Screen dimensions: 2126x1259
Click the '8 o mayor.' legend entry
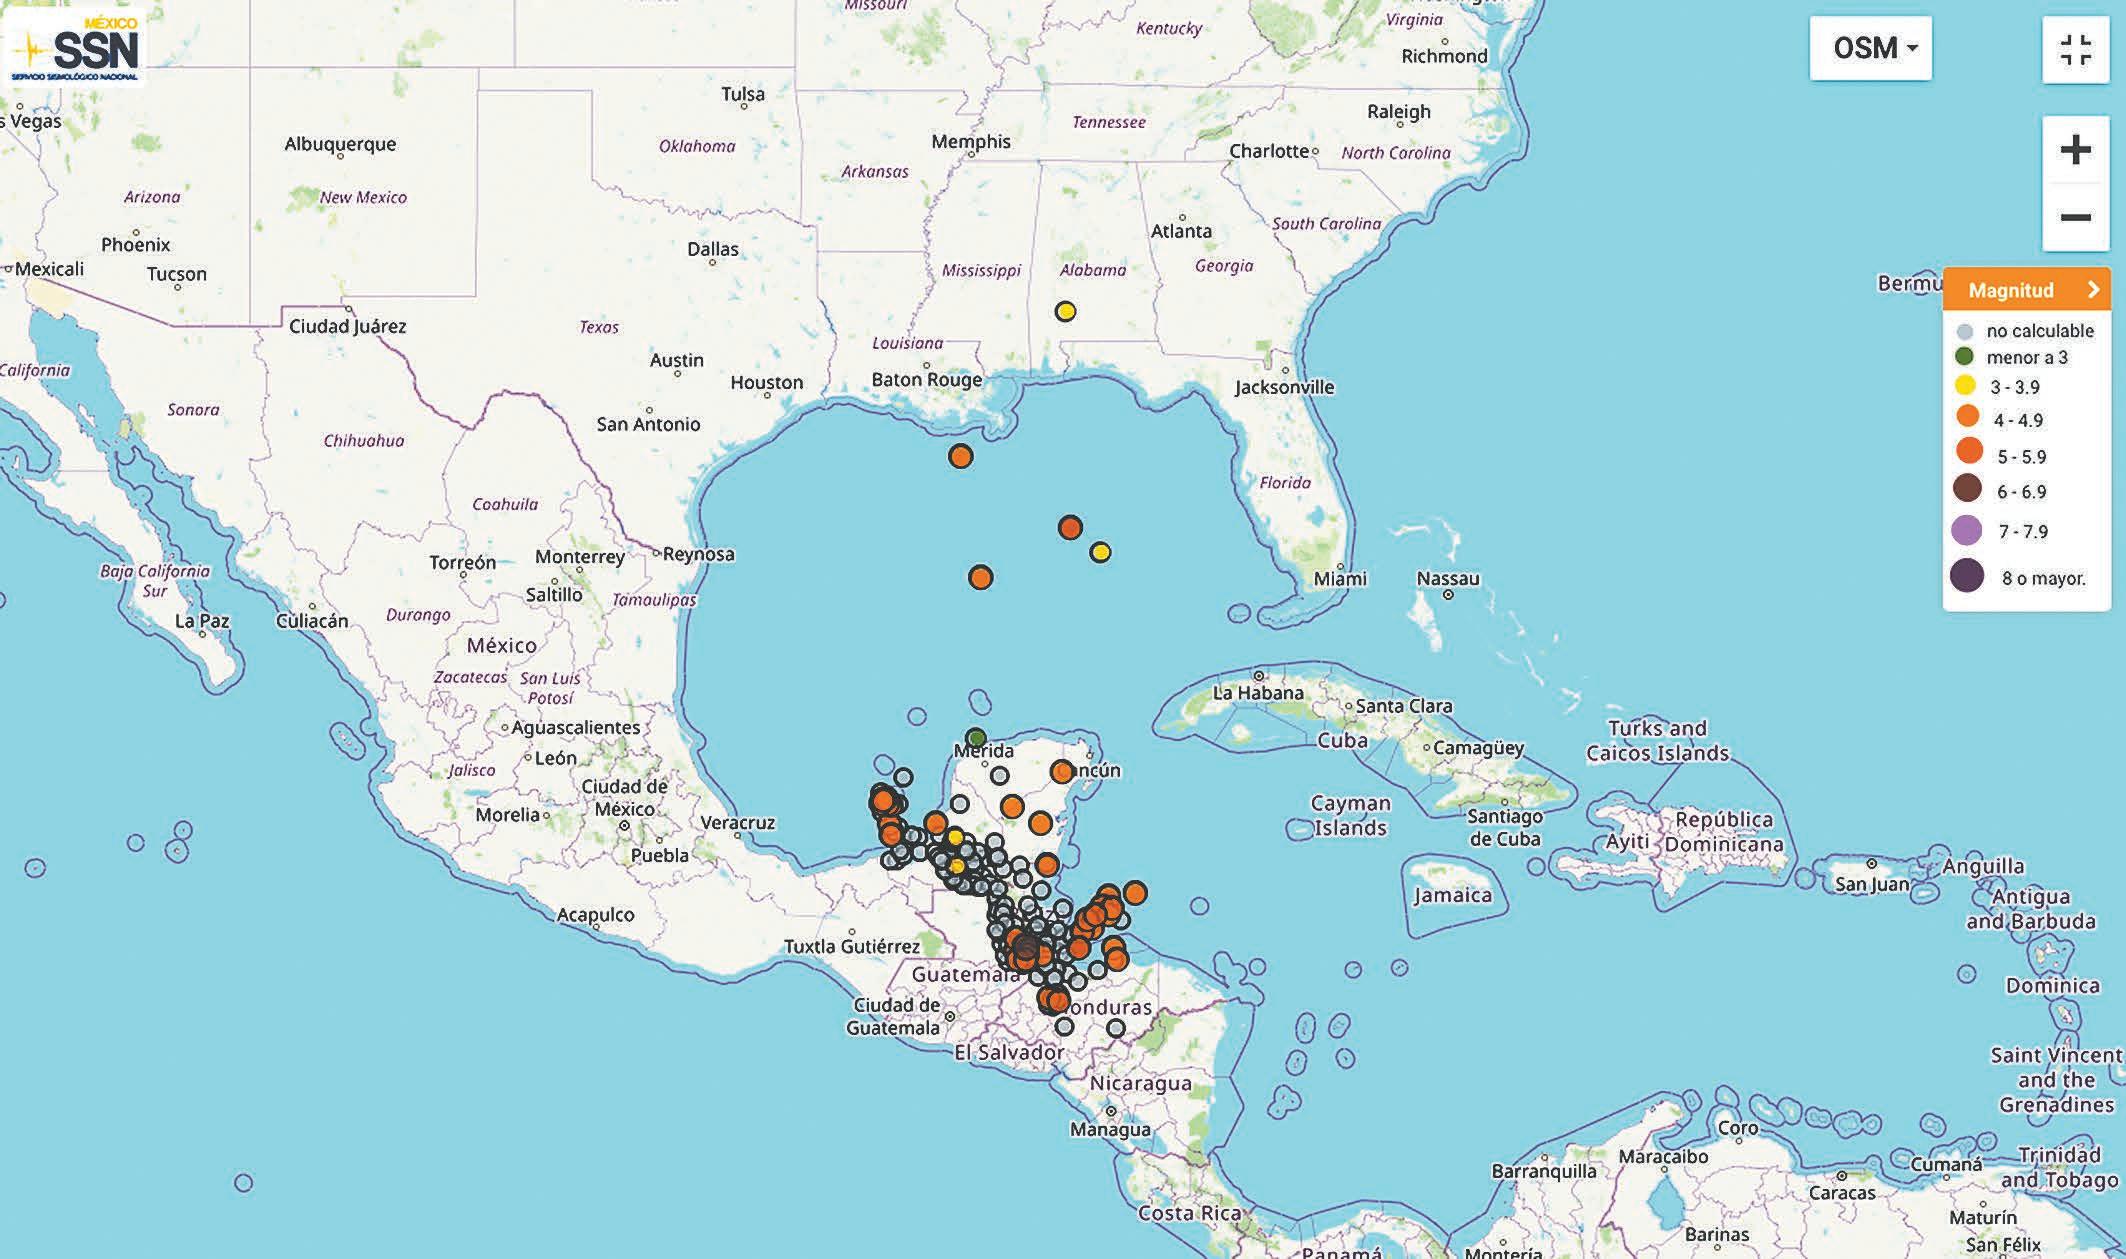click(x=2043, y=578)
